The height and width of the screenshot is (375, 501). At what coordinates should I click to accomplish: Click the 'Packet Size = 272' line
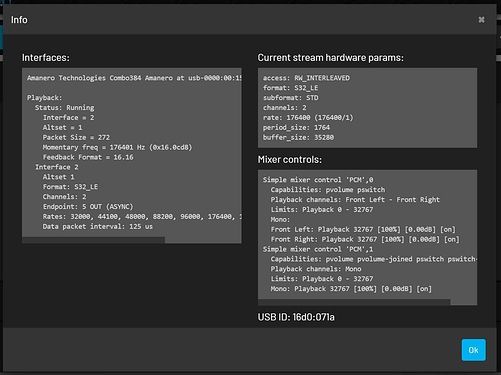coord(76,137)
